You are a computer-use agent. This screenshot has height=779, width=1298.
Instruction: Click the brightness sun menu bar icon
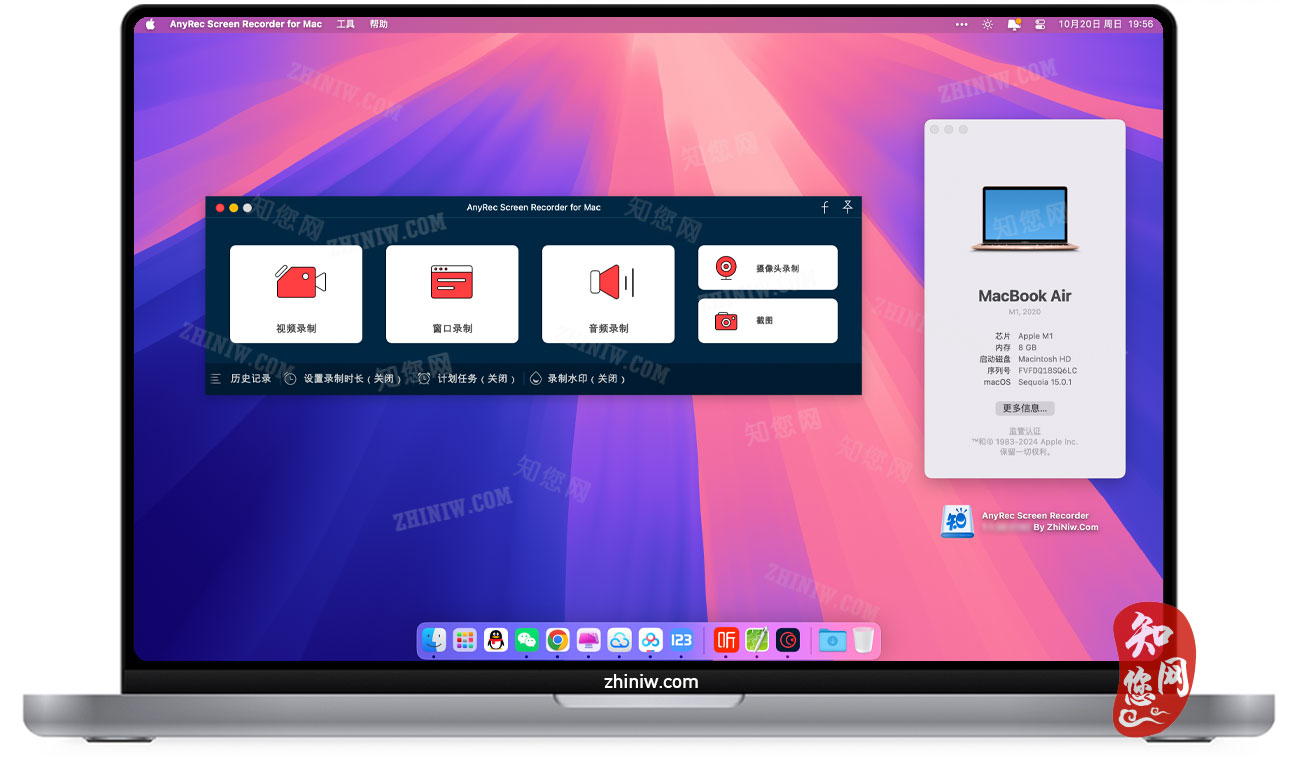988,24
